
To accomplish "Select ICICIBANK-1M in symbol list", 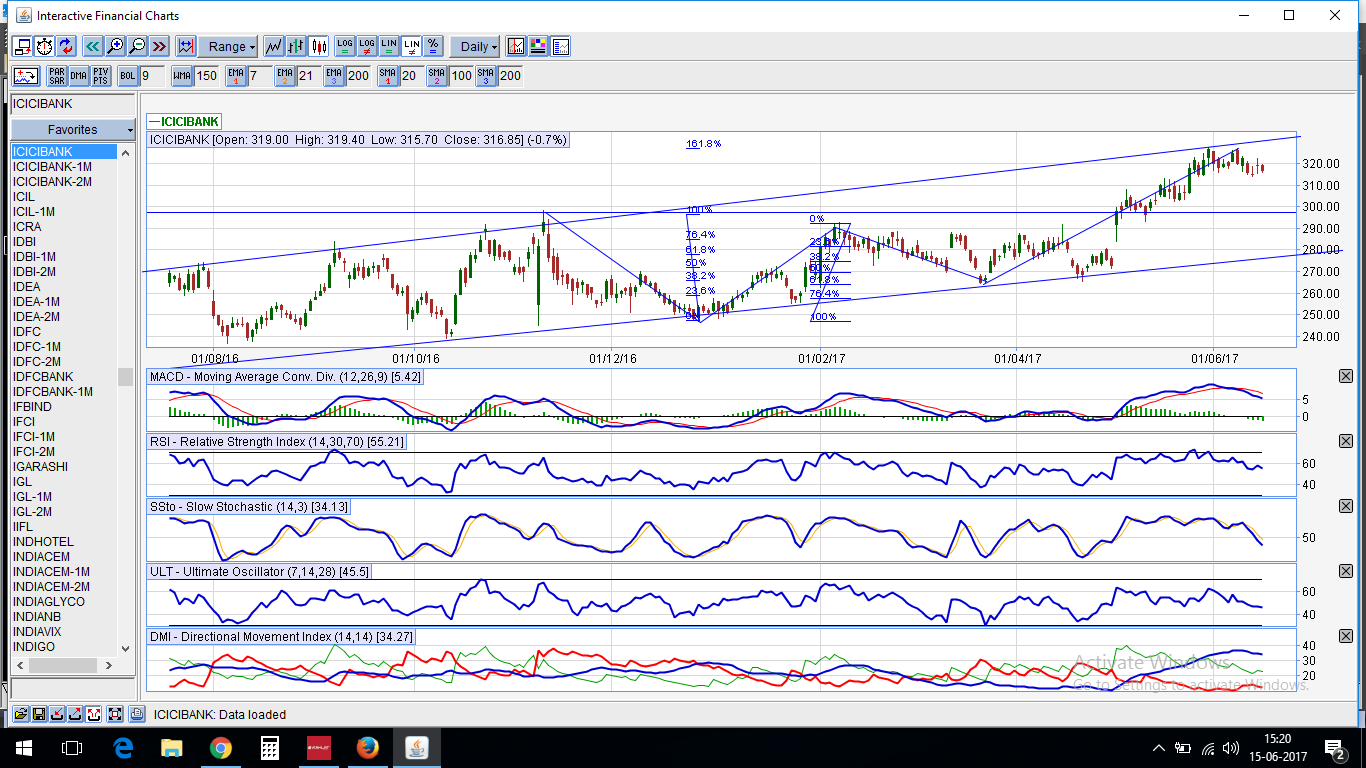I will point(65,167).
